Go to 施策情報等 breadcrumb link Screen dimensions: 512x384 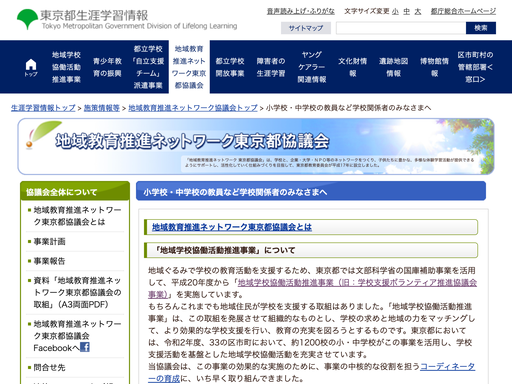(x=102, y=108)
